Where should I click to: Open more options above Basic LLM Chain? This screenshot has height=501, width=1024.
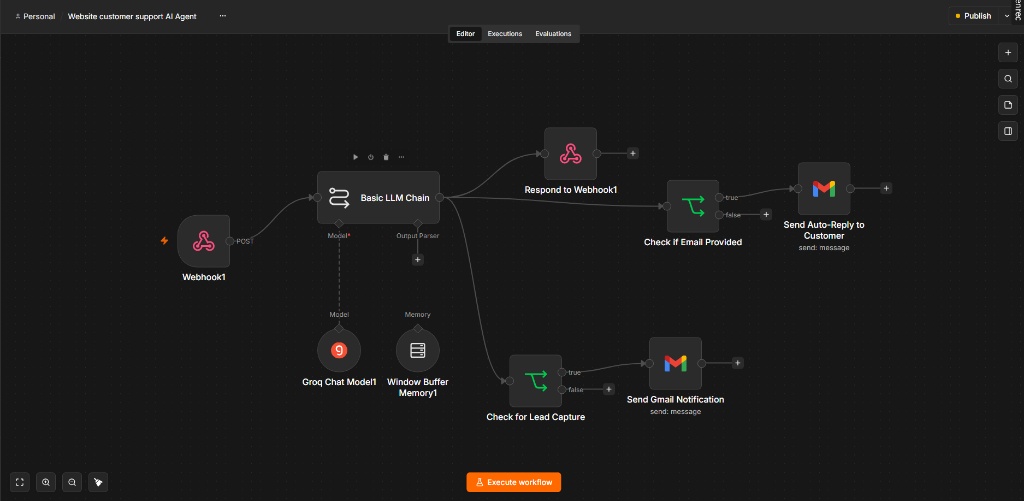tap(401, 157)
